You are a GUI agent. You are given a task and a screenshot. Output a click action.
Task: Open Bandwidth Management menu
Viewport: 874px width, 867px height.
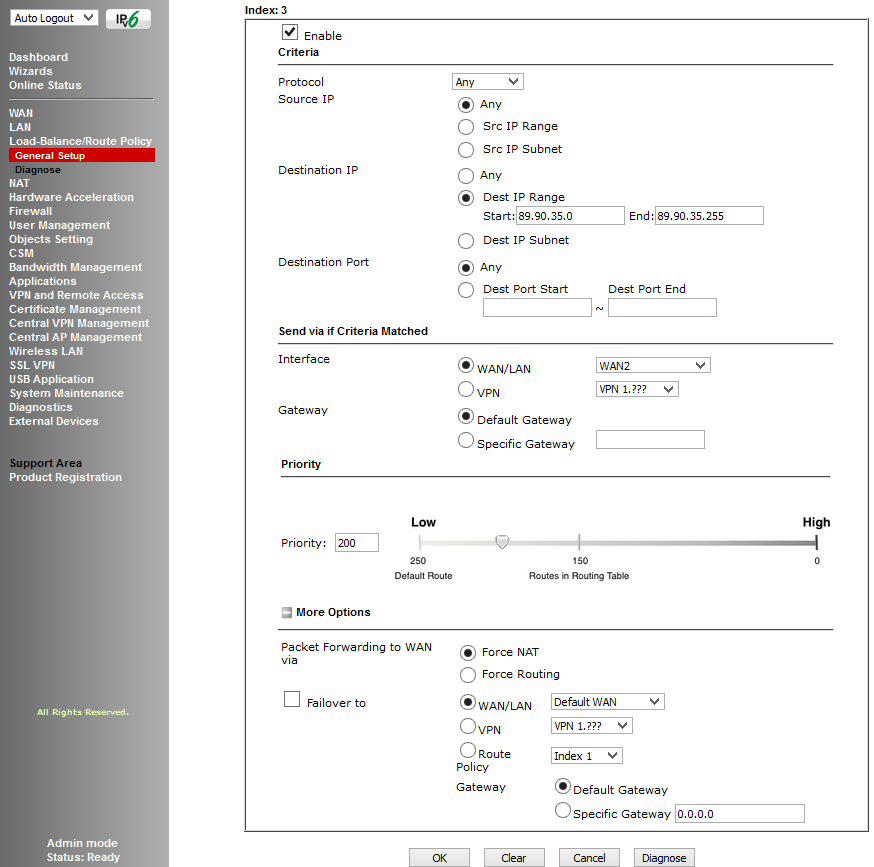pyautogui.click(x=75, y=267)
